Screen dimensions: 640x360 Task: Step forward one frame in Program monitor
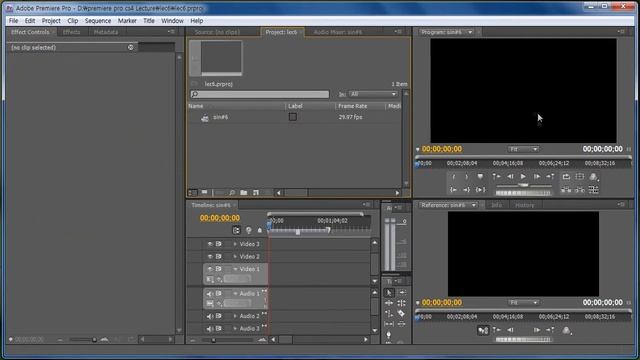click(x=537, y=177)
